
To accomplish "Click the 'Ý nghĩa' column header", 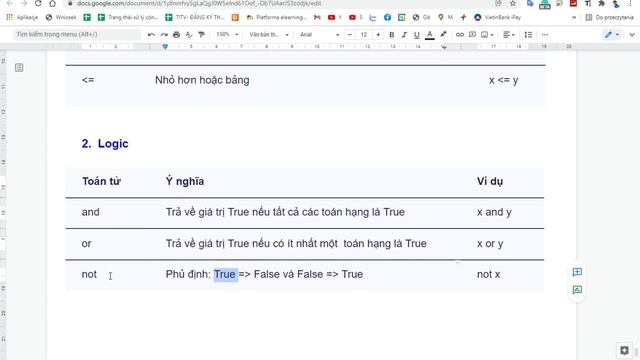I will pos(184,181).
